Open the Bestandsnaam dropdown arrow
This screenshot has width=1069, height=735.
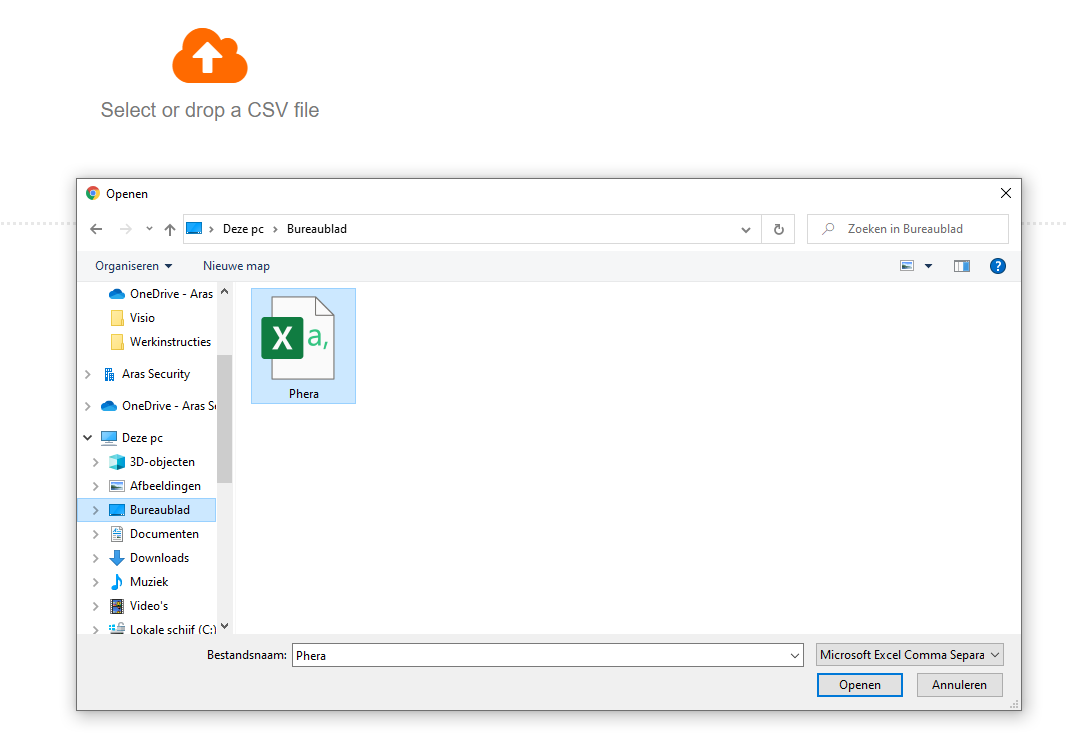[795, 655]
